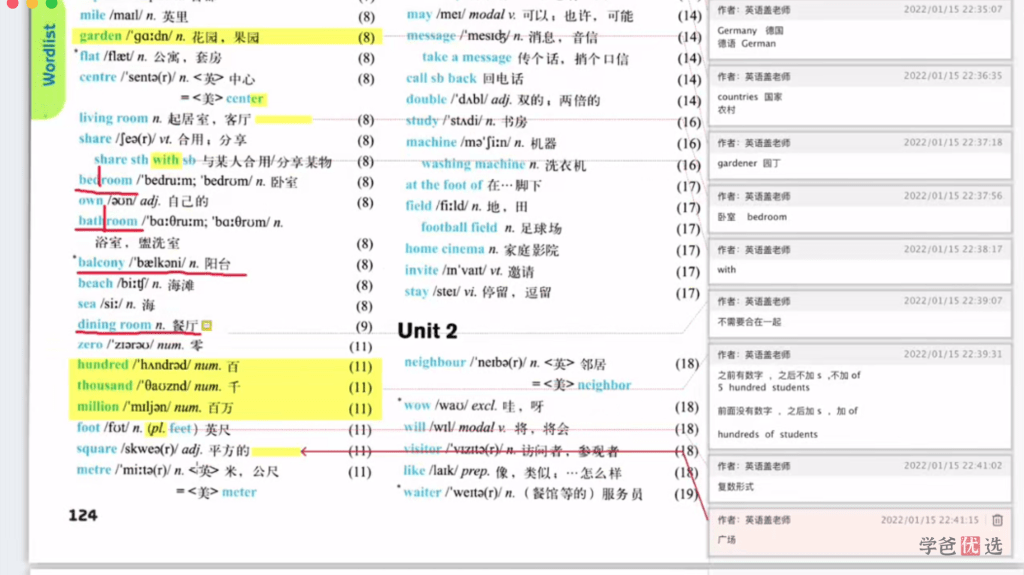Viewport: 1024px width, 575px height.
Task: Click the phrase football field
Action: coord(458,227)
